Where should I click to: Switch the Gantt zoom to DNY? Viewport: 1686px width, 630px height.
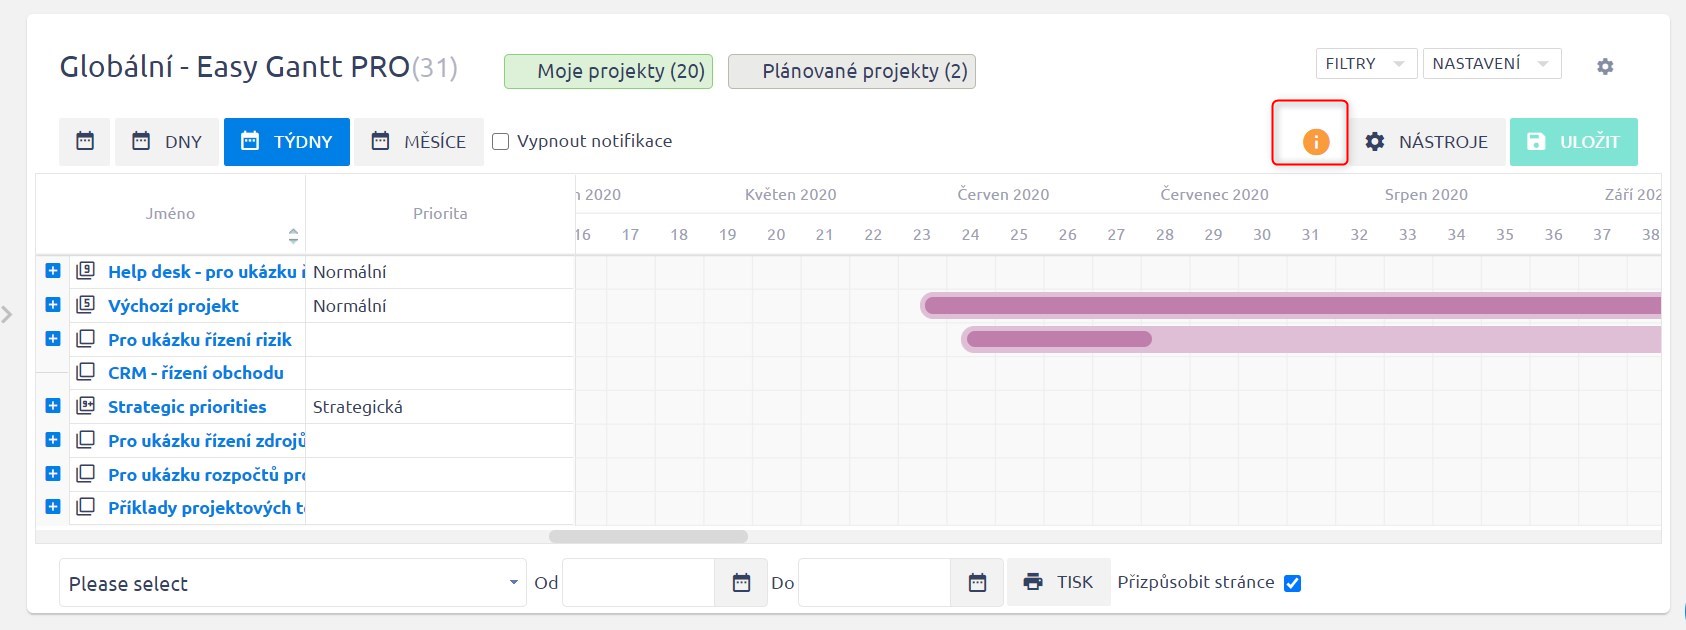[167, 141]
